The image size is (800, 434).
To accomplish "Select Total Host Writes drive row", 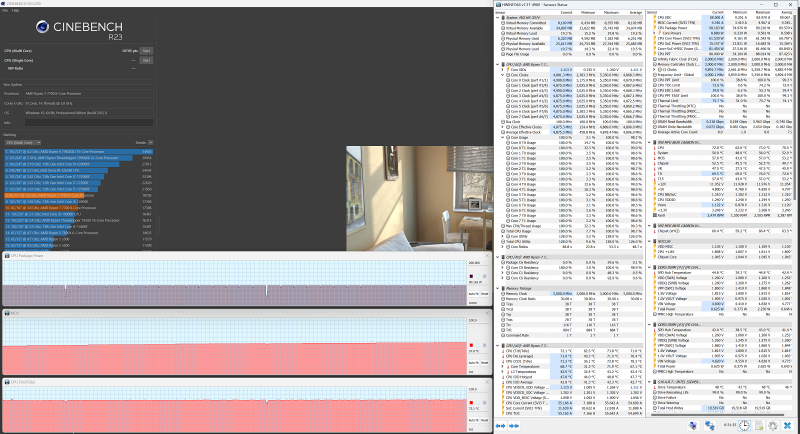I will (x=722, y=408).
